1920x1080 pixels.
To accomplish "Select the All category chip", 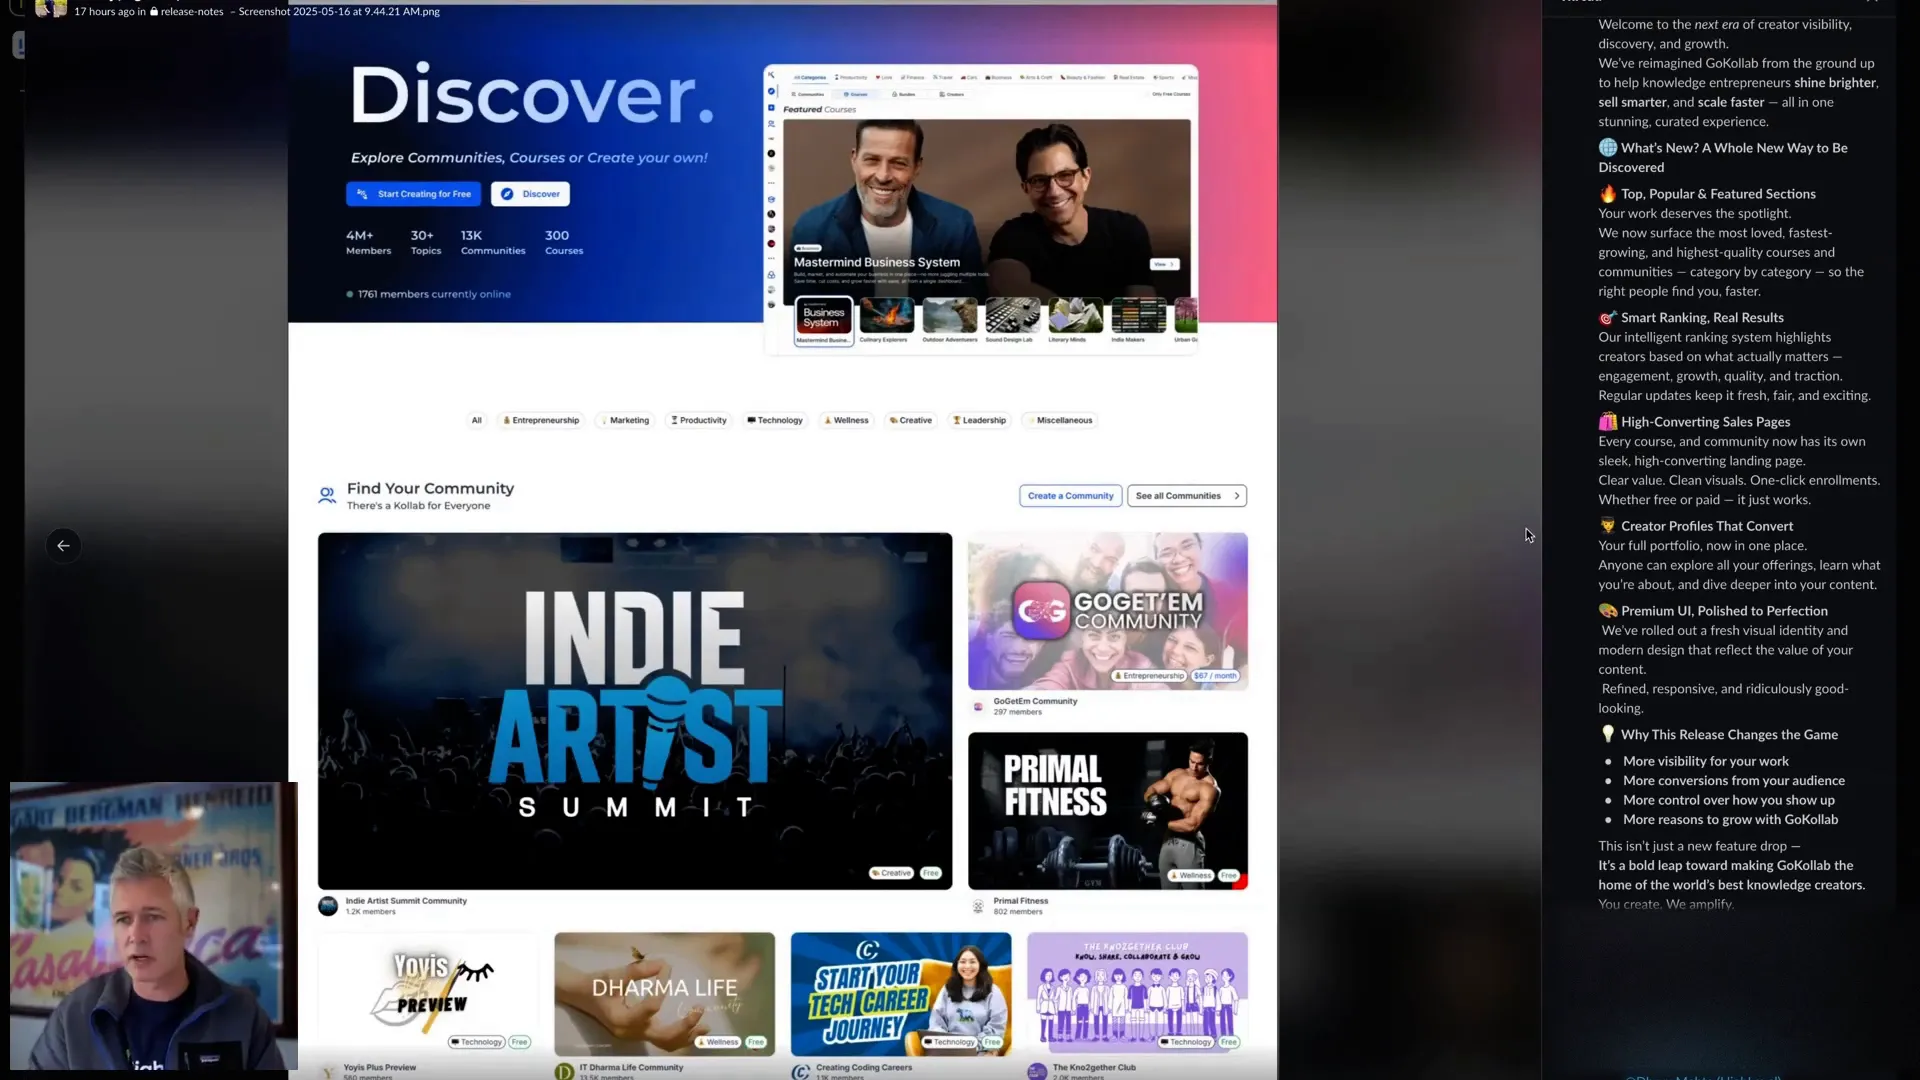I will point(476,420).
